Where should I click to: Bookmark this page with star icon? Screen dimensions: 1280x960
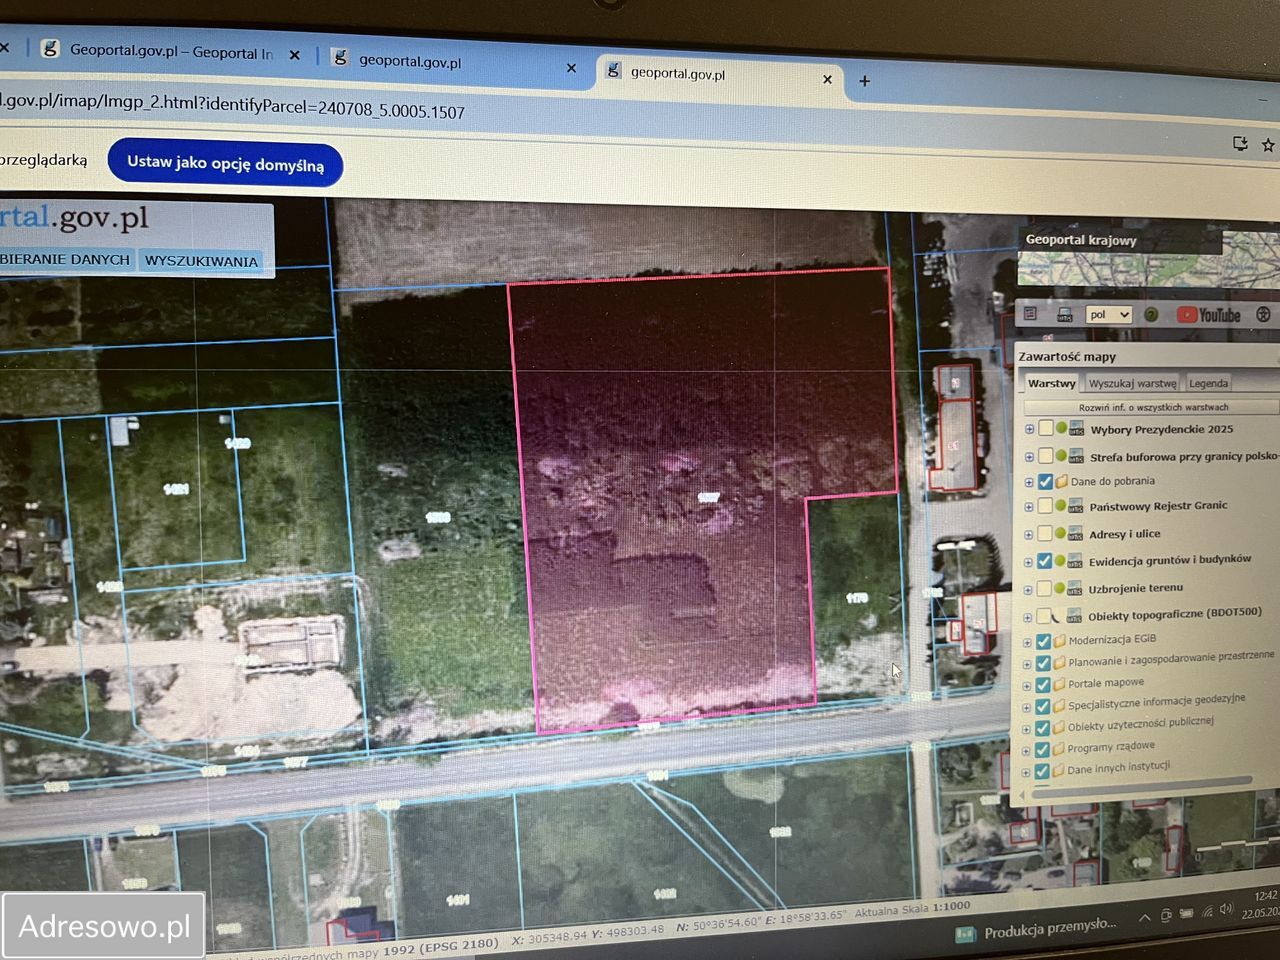1268,145
